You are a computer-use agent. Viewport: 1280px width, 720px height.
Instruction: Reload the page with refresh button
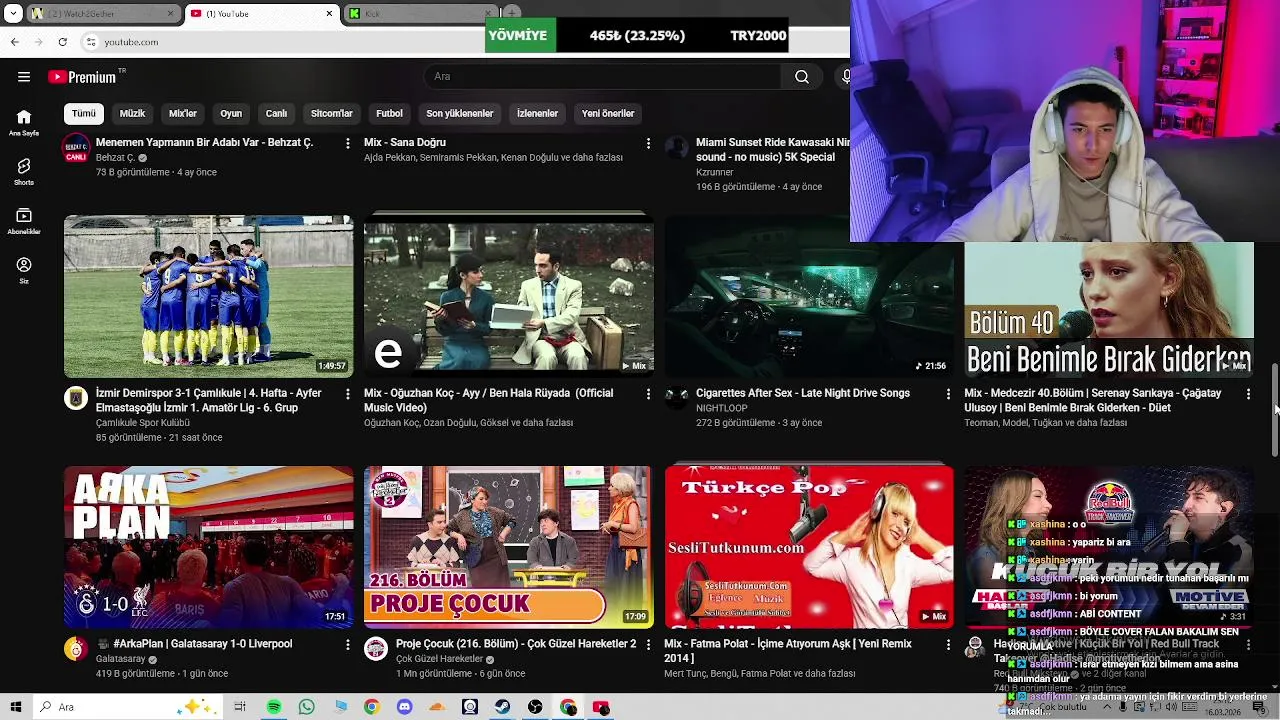(62, 42)
